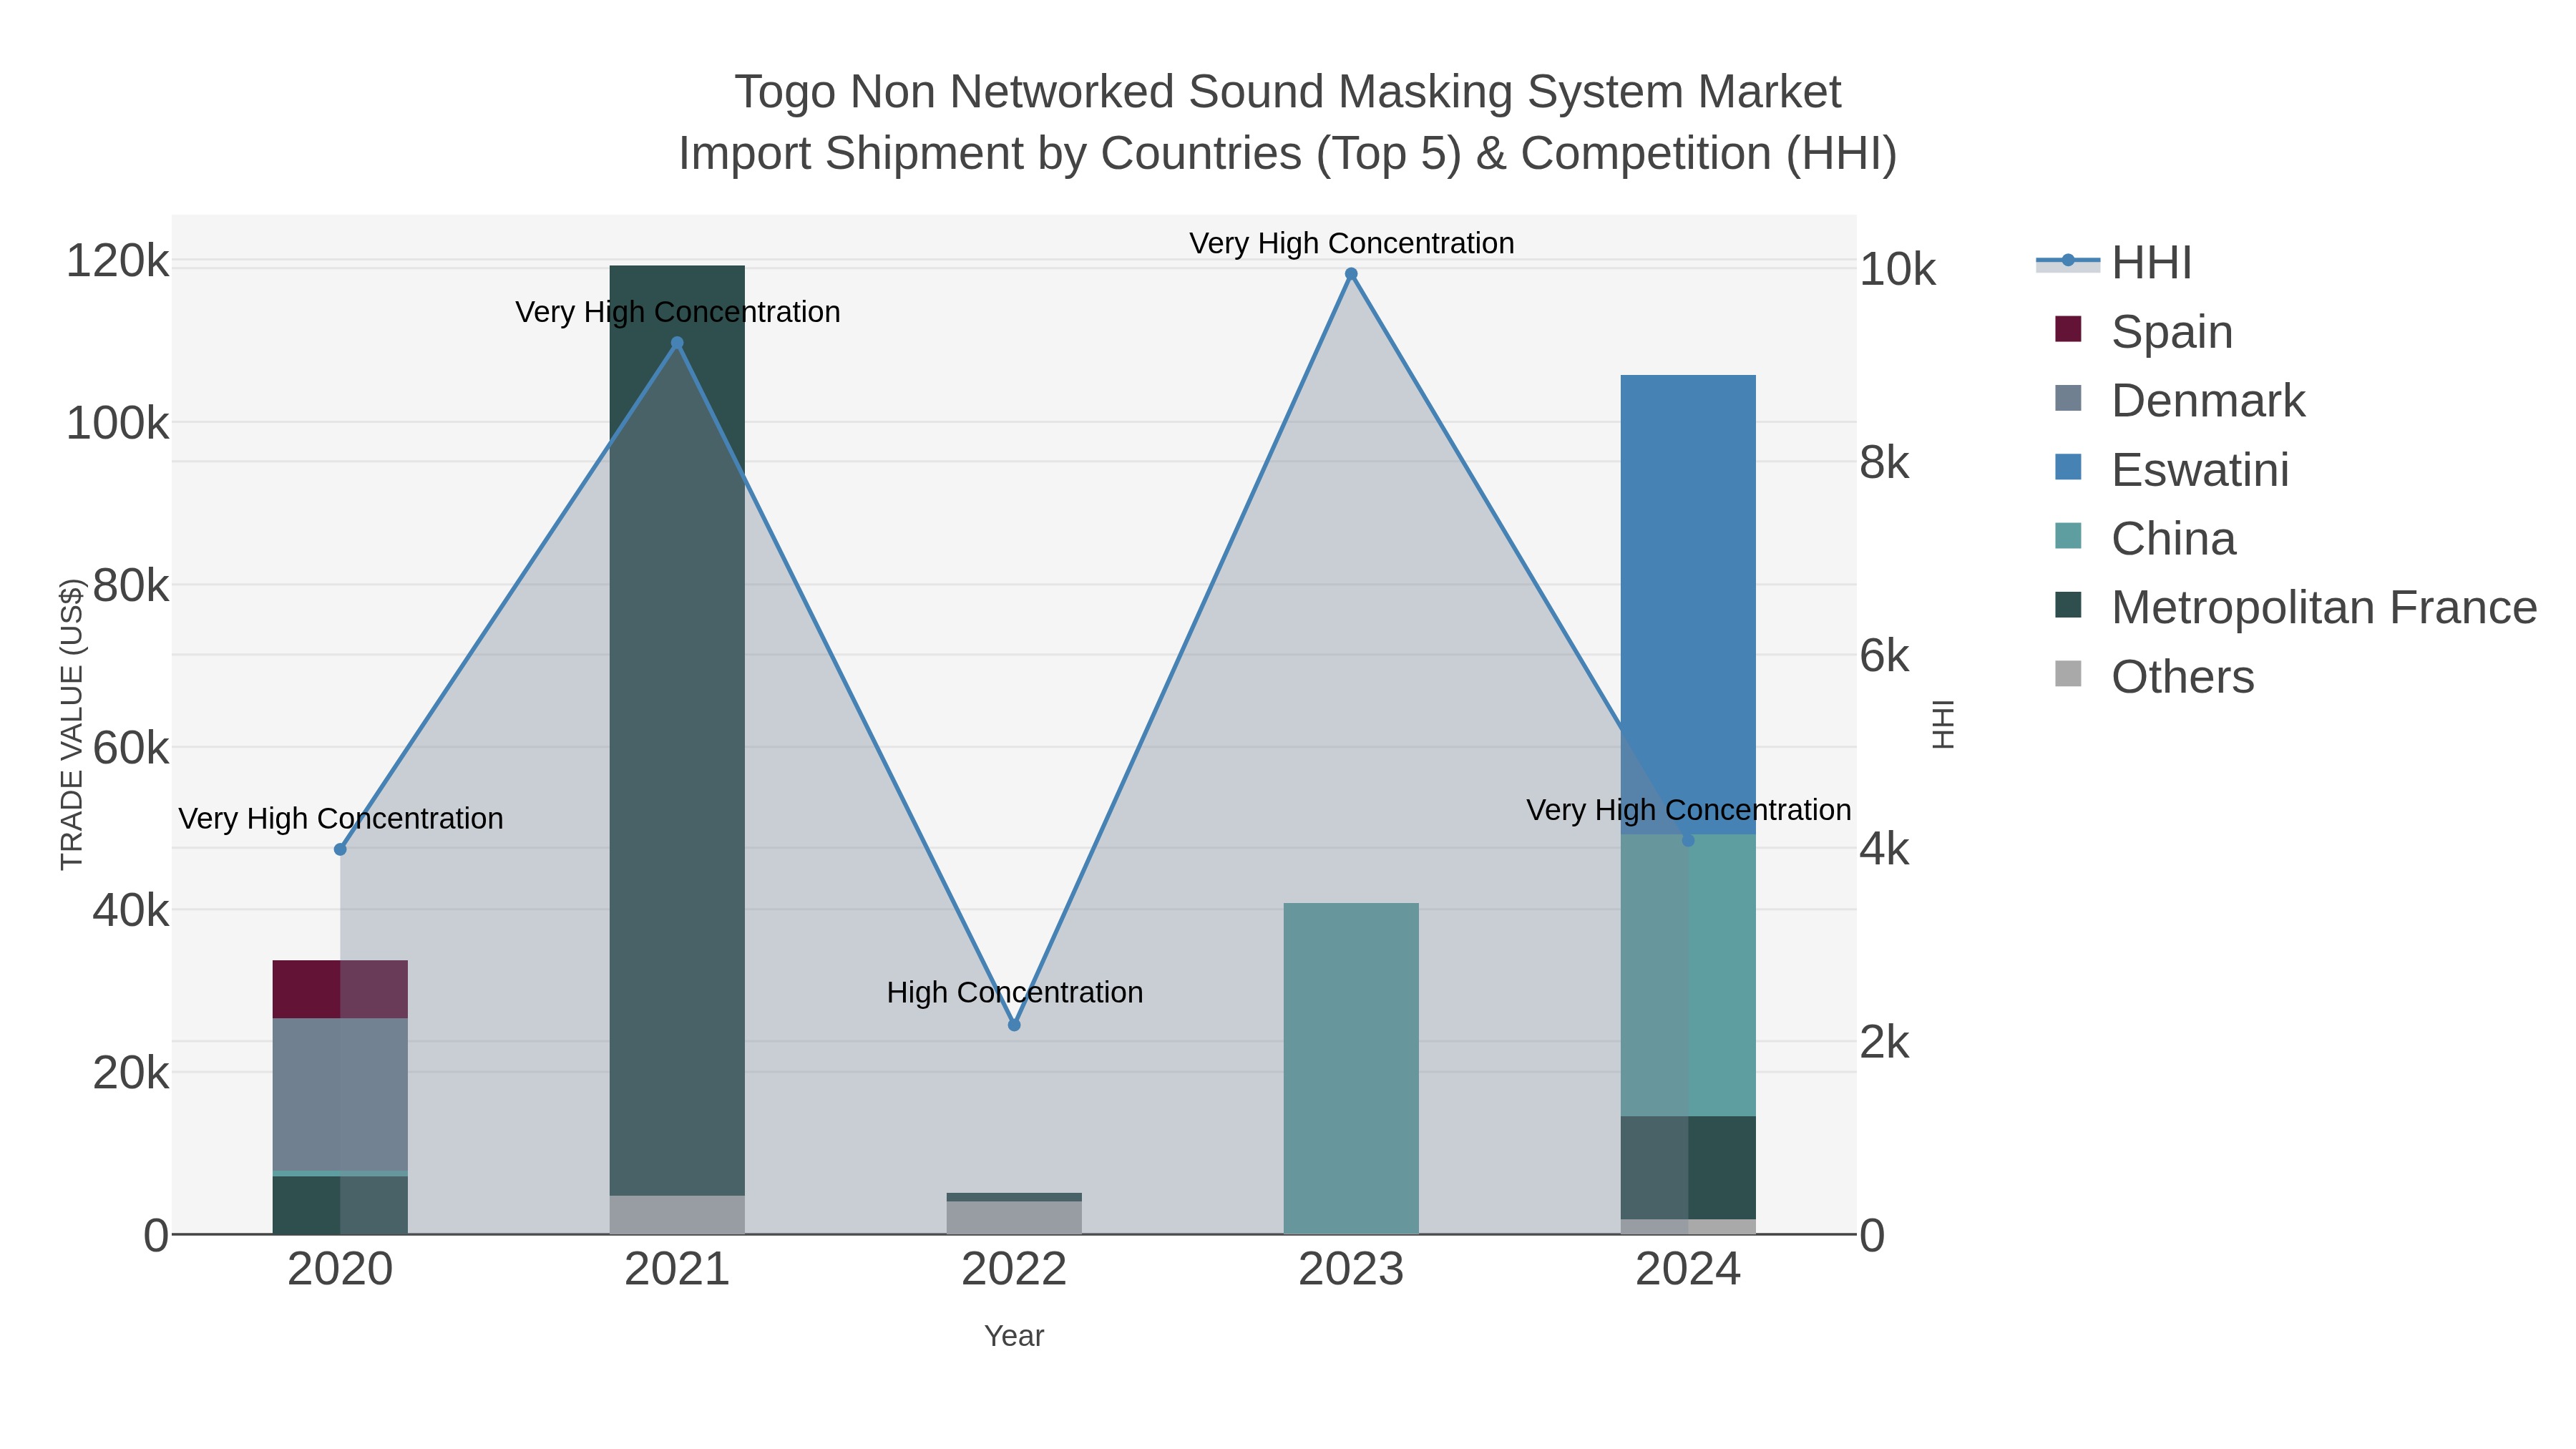Viewport: 2576px width, 1449px height.
Task: Click 'Very High Concentration' label above 2023
Action: 1351,243
